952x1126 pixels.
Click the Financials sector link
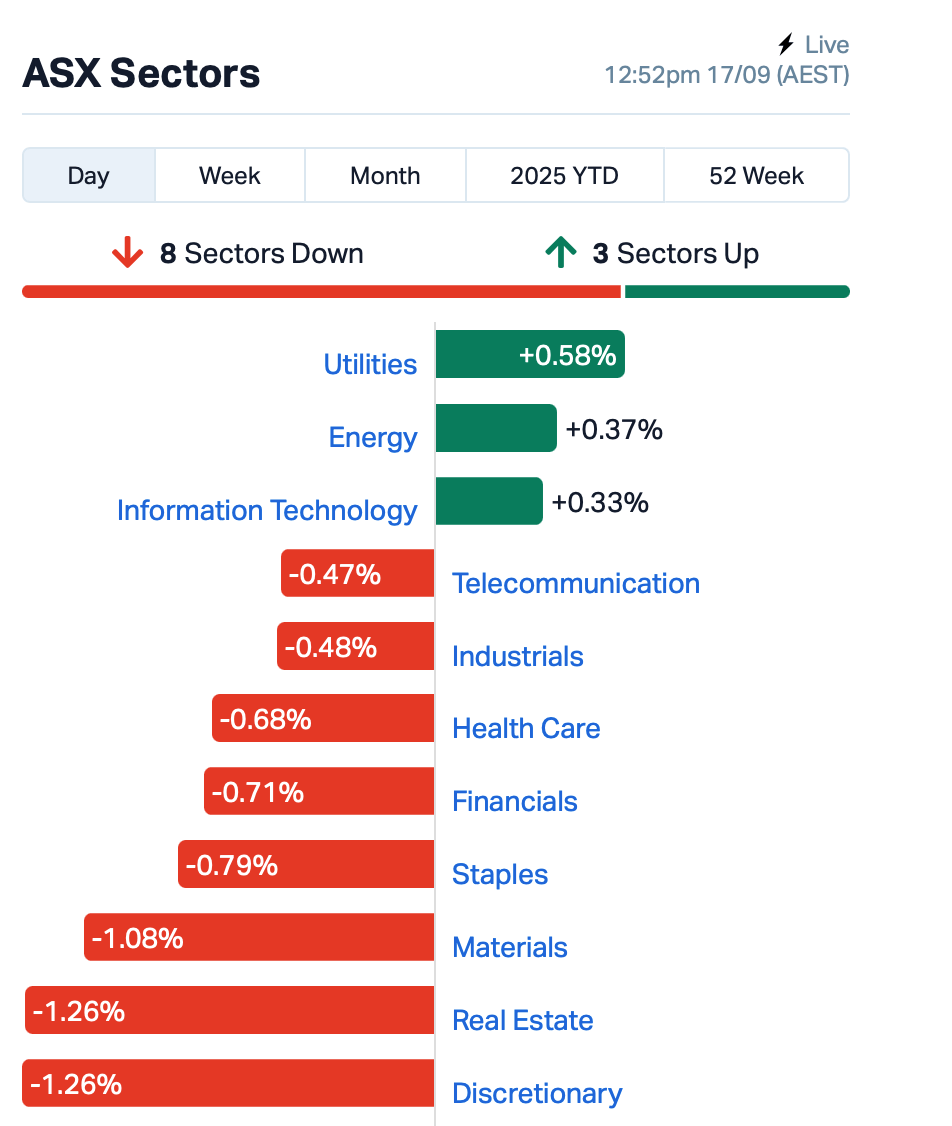point(515,801)
